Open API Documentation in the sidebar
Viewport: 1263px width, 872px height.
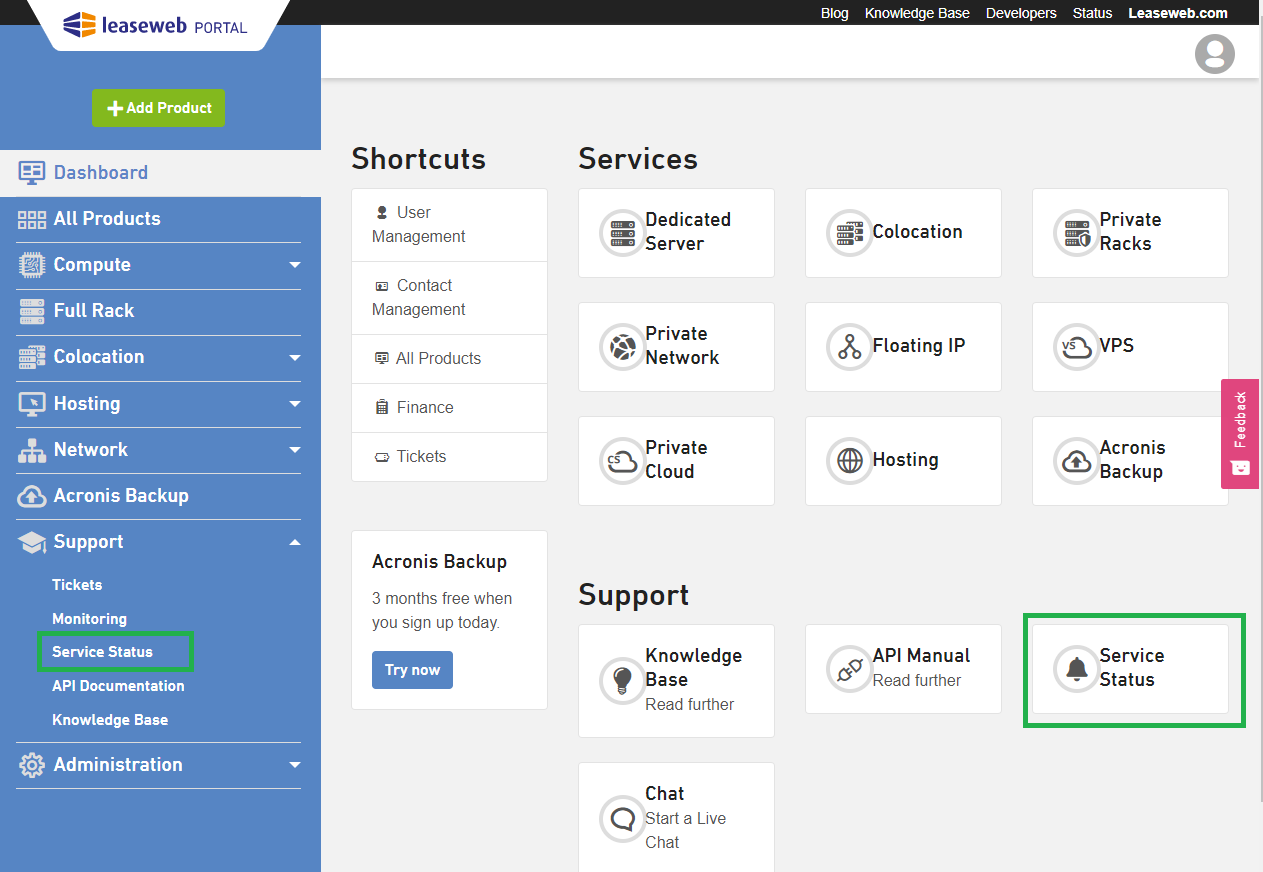(118, 686)
